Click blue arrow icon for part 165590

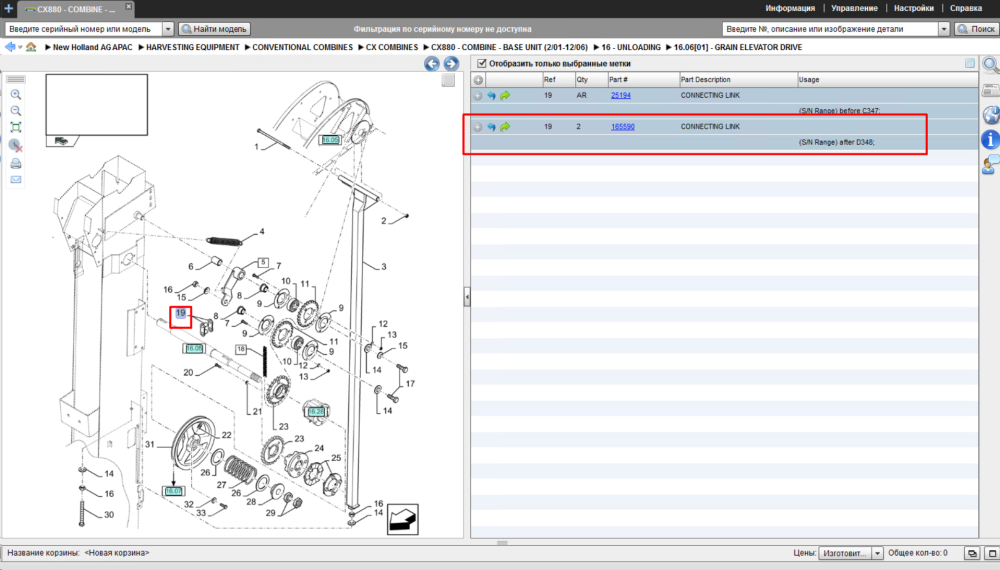click(491, 127)
